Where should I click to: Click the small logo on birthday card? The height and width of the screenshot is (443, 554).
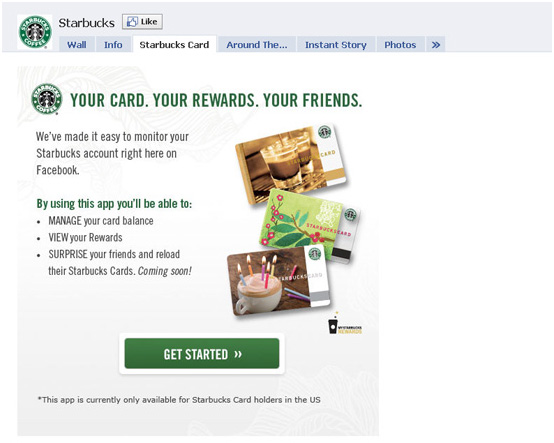pos(315,254)
